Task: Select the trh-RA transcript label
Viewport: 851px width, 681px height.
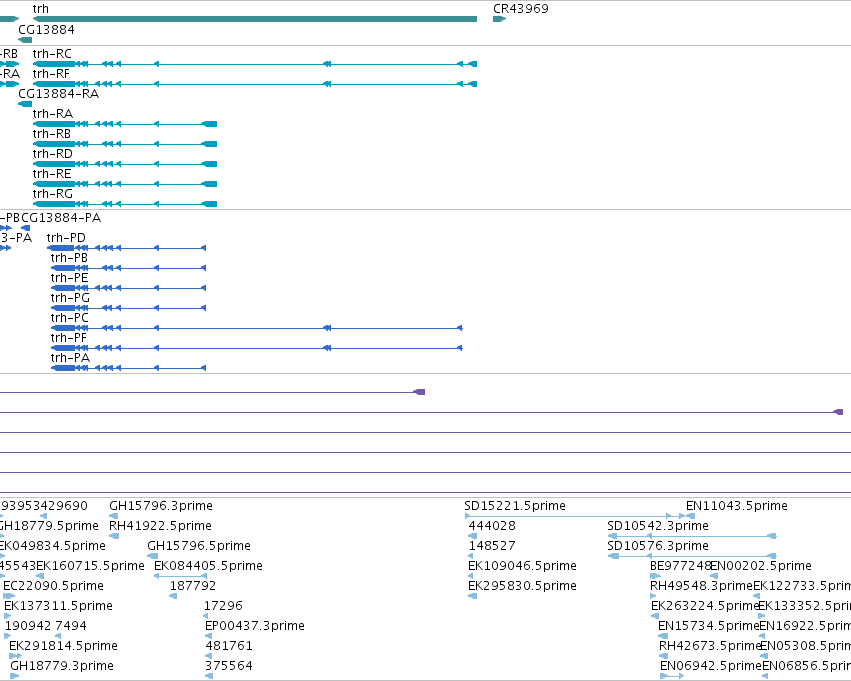Action: [53, 113]
